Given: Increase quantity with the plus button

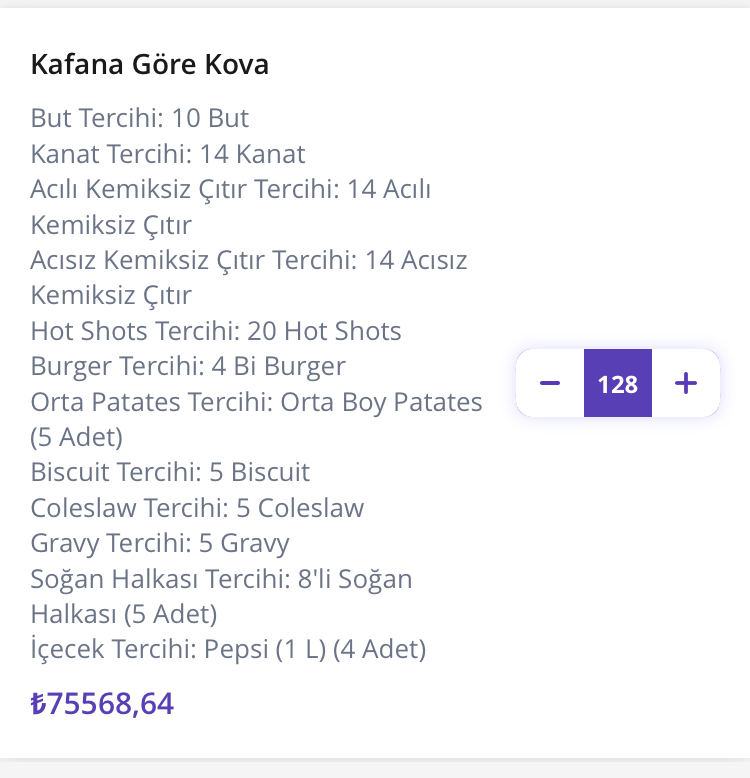Looking at the screenshot, I should [x=685, y=383].
